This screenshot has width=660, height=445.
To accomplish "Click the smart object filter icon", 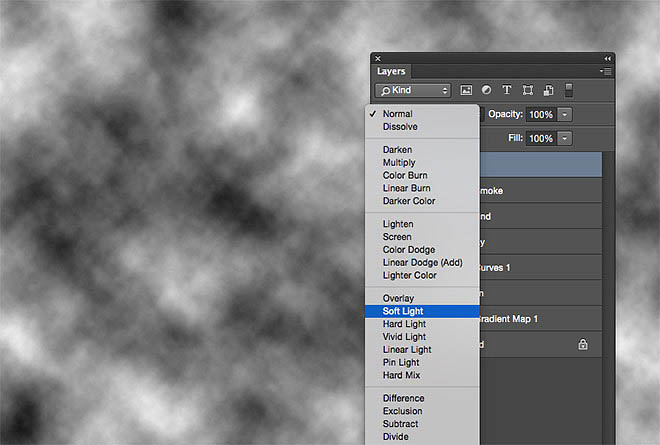I will pyautogui.click(x=548, y=90).
